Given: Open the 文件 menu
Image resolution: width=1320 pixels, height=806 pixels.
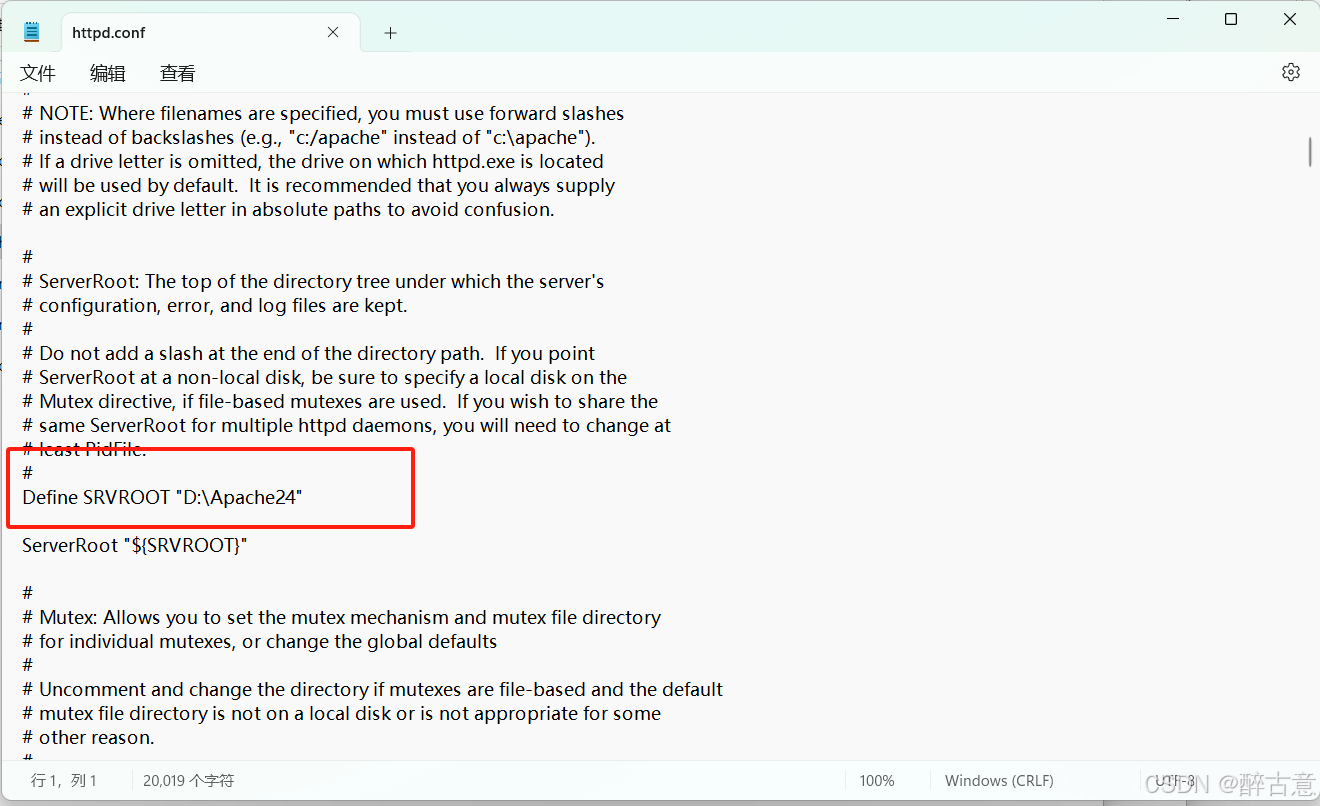Looking at the screenshot, I should click(x=38, y=73).
